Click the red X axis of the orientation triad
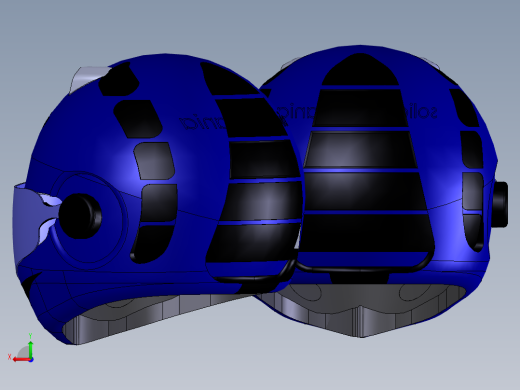520x390 pixels. 22,360
